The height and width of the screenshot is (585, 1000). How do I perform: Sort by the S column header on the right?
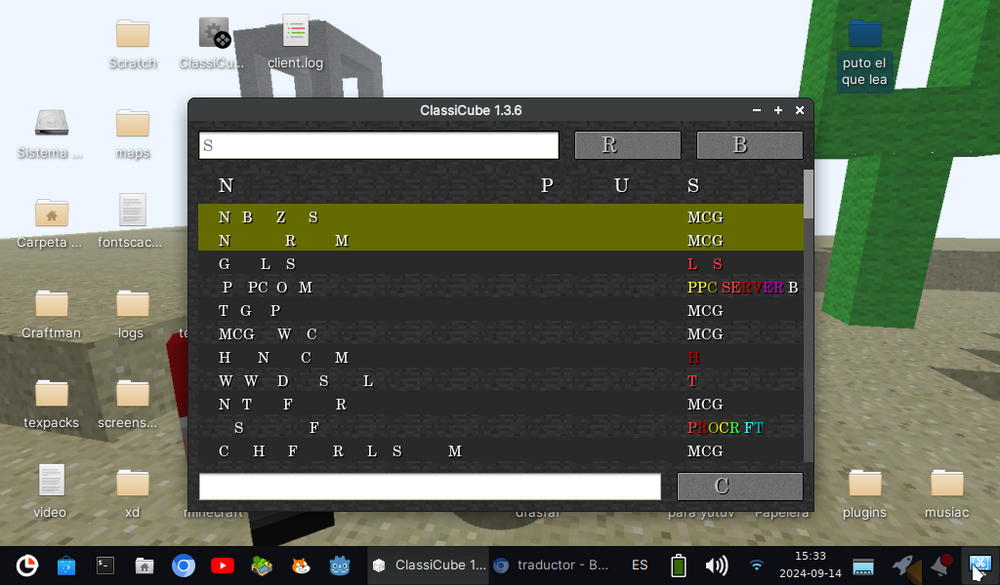coord(693,186)
